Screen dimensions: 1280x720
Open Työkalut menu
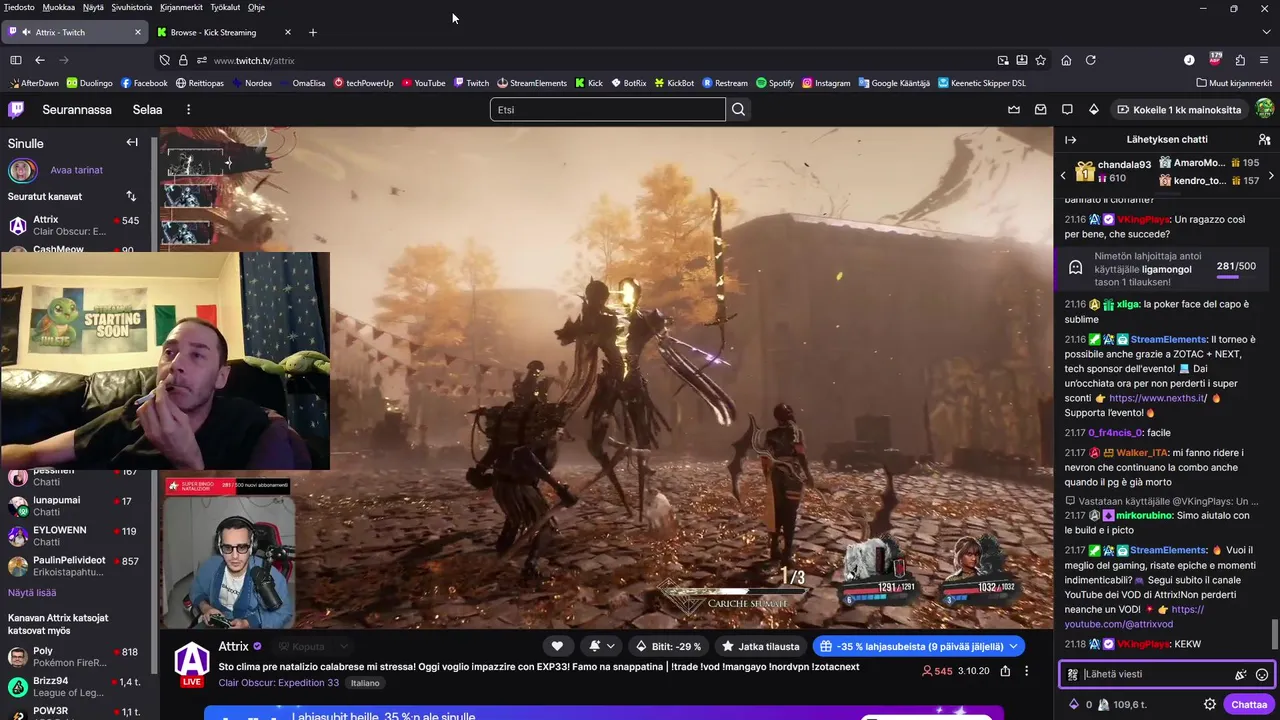pos(225,7)
